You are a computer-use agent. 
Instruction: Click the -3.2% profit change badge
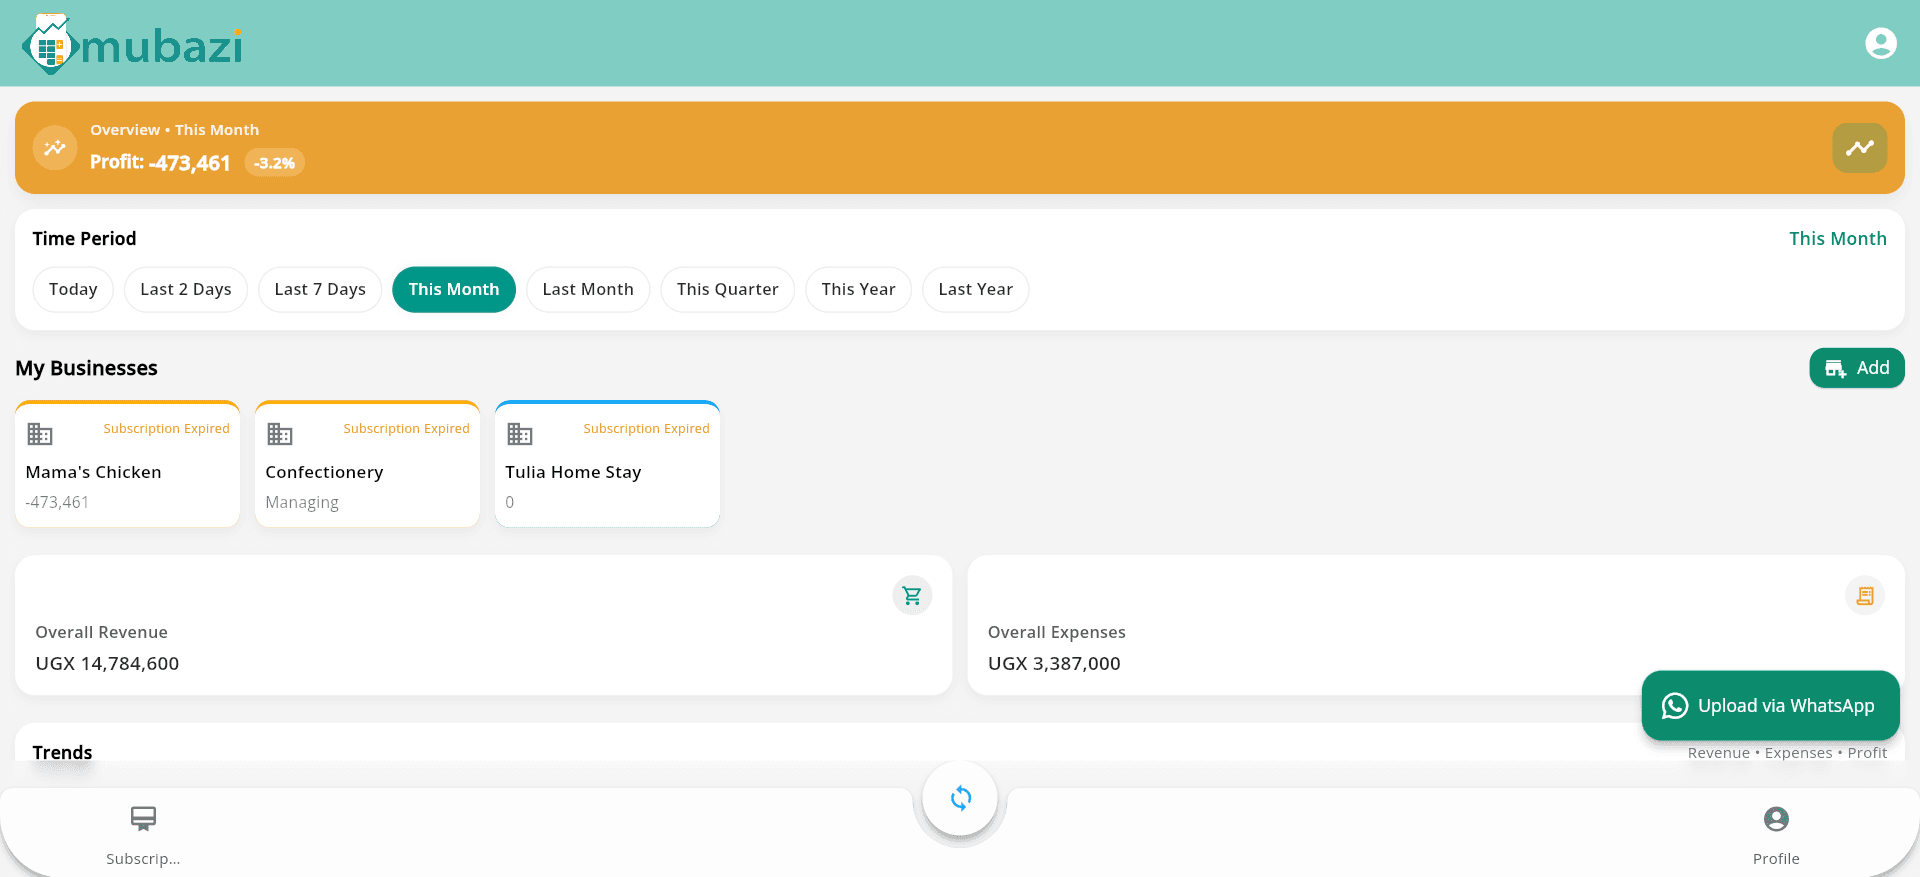tap(274, 163)
